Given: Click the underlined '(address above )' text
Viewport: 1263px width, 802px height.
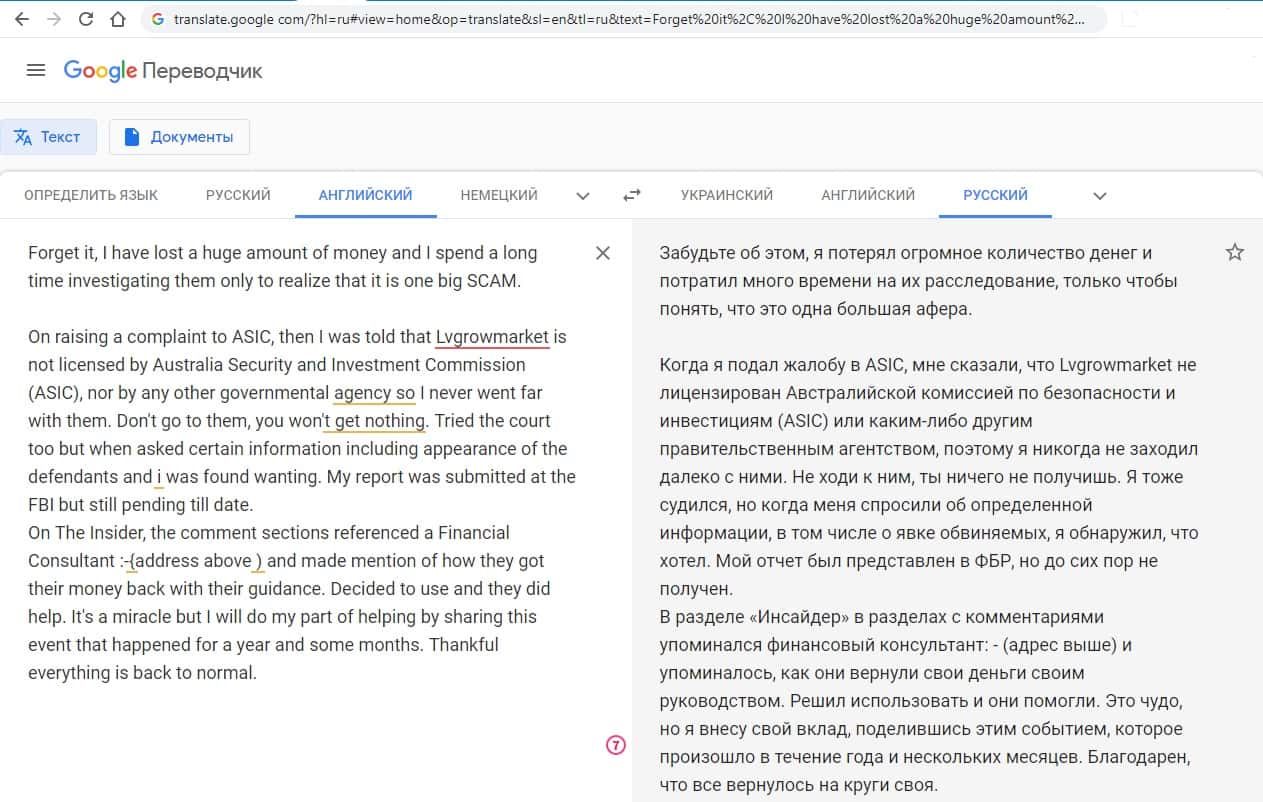Looking at the screenshot, I should pos(194,561).
